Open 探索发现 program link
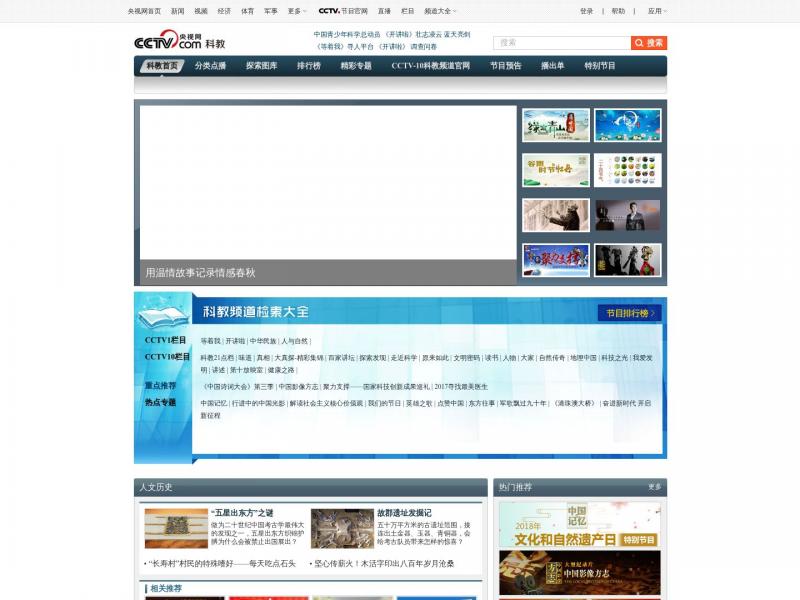 tap(372, 358)
